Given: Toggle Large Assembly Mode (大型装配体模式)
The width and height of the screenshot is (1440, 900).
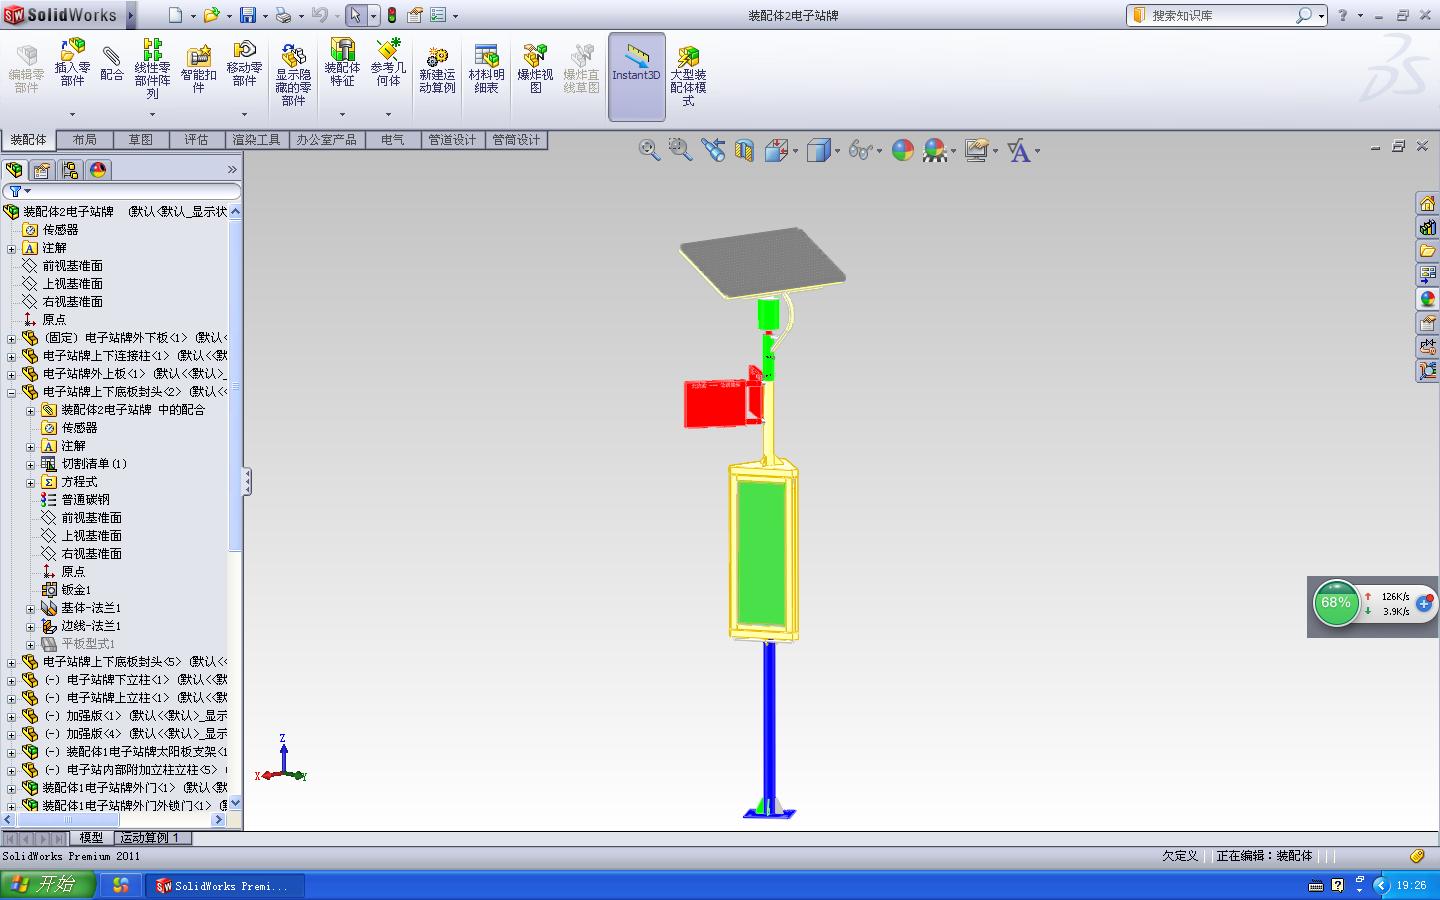Looking at the screenshot, I should tap(688, 75).
